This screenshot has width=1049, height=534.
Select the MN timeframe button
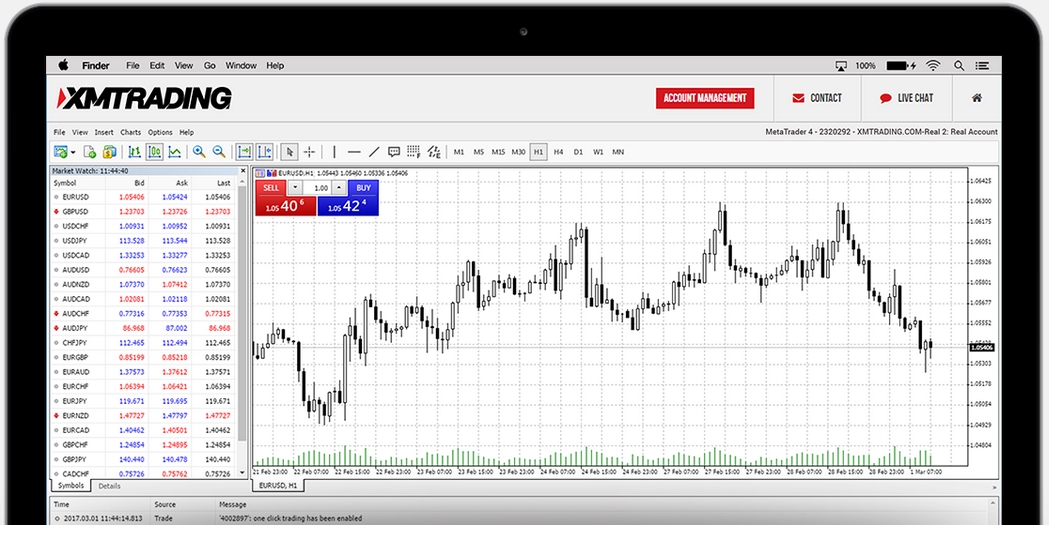(618, 152)
